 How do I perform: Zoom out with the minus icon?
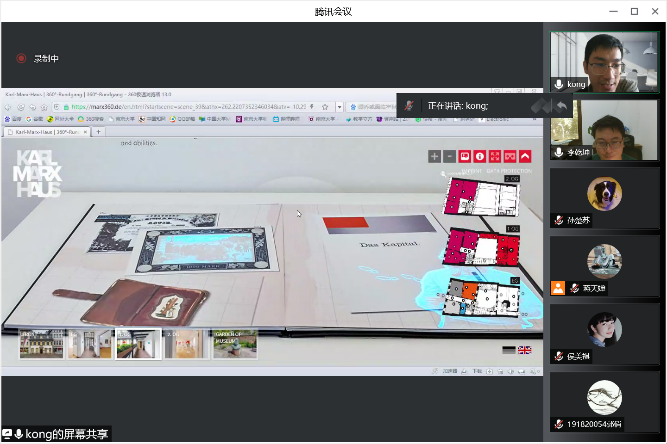coord(449,156)
